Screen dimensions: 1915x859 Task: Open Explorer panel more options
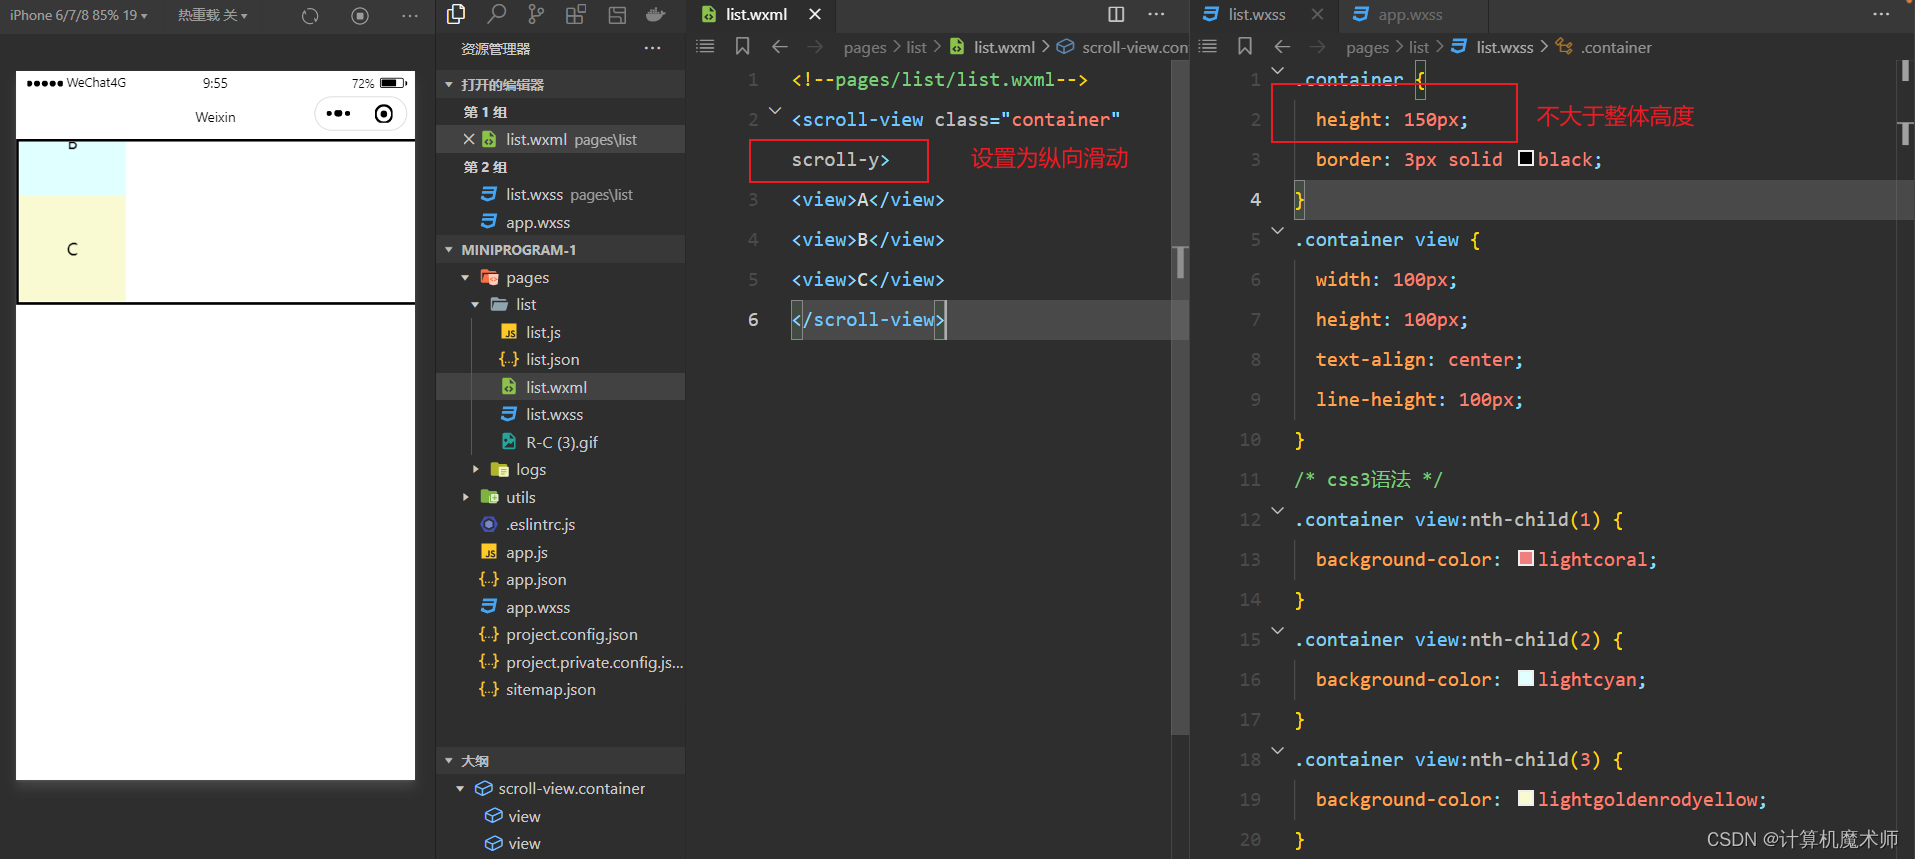[652, 48]
